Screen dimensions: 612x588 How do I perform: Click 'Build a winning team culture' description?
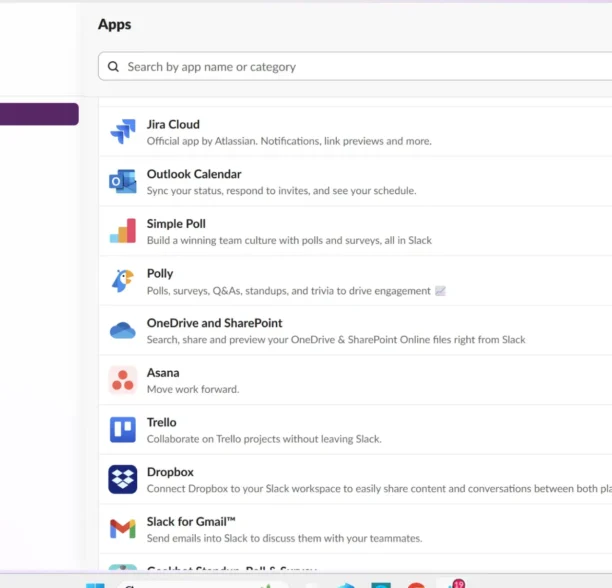click(x=289, y=240)
